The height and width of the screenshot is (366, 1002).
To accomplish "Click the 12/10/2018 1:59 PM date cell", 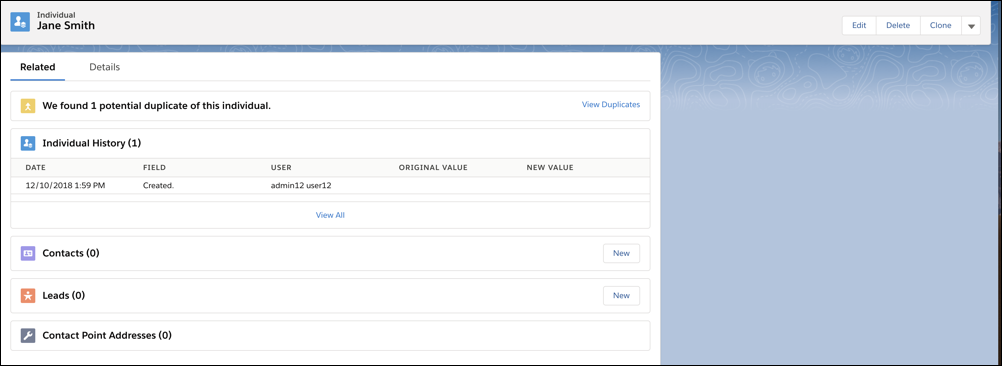I will 65,185.
